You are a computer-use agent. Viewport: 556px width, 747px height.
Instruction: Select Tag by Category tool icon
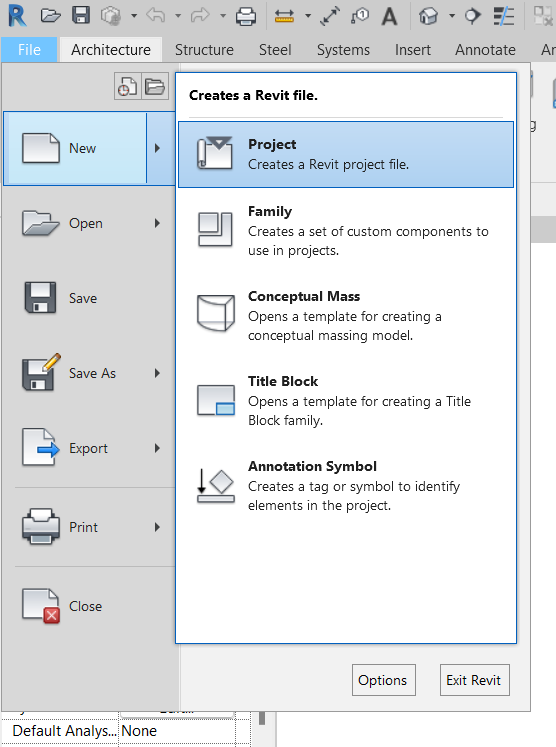point(360,16)
